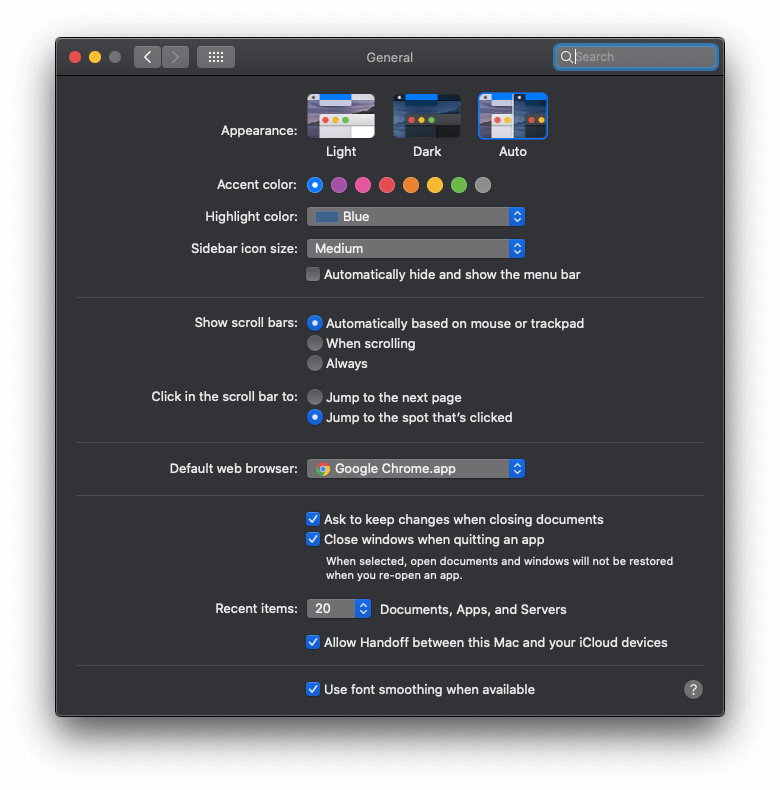Select Jump to the next page
Screen dimensions: 780x790
click(315, 397)
